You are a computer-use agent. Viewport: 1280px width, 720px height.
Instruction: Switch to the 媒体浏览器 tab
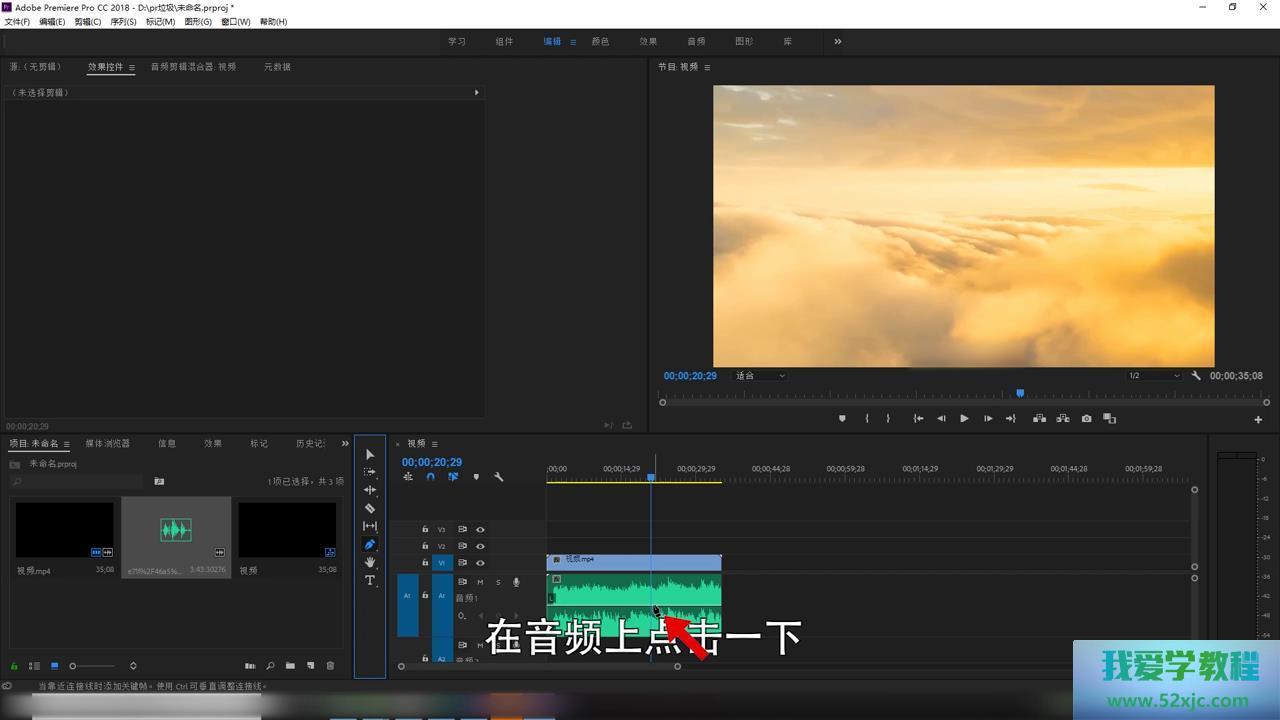(x=107, y=443)
